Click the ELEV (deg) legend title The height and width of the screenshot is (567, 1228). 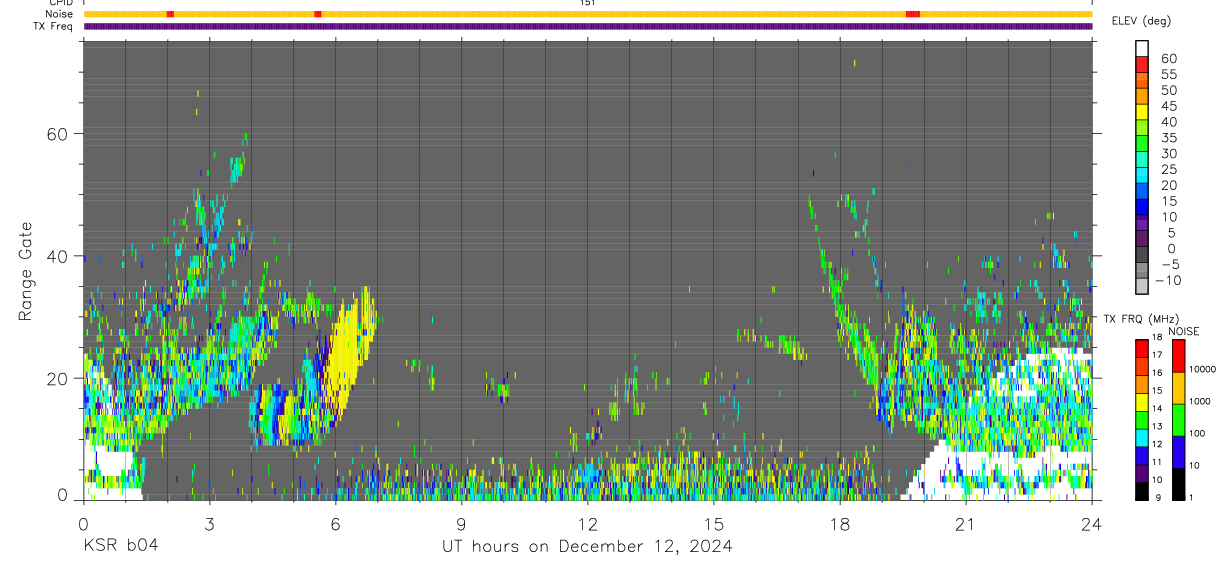(1141, 21)
